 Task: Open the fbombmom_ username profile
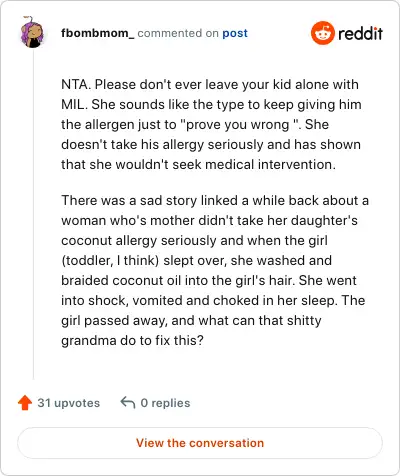98,33
